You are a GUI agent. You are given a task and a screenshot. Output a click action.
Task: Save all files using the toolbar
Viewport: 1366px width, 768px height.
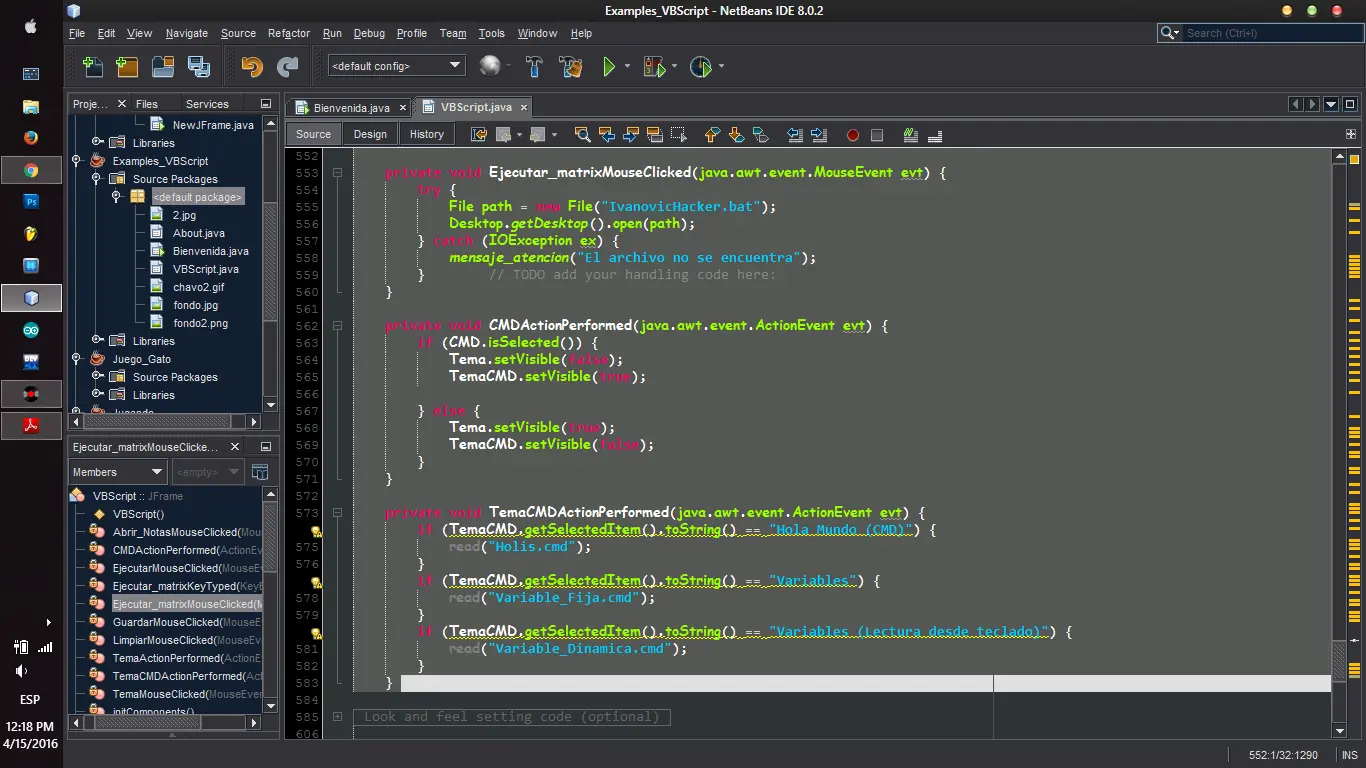199,67
